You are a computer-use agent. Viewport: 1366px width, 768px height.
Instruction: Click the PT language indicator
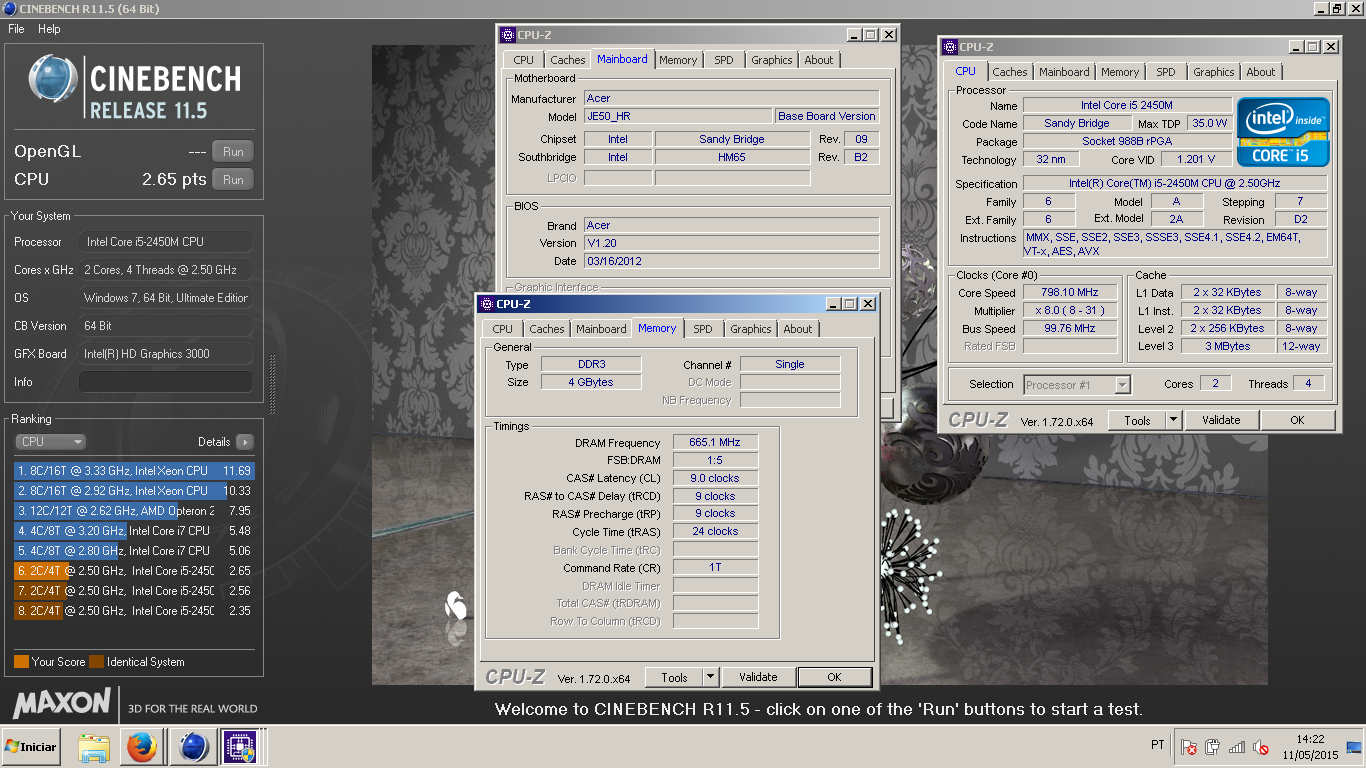click(1158, 746)
